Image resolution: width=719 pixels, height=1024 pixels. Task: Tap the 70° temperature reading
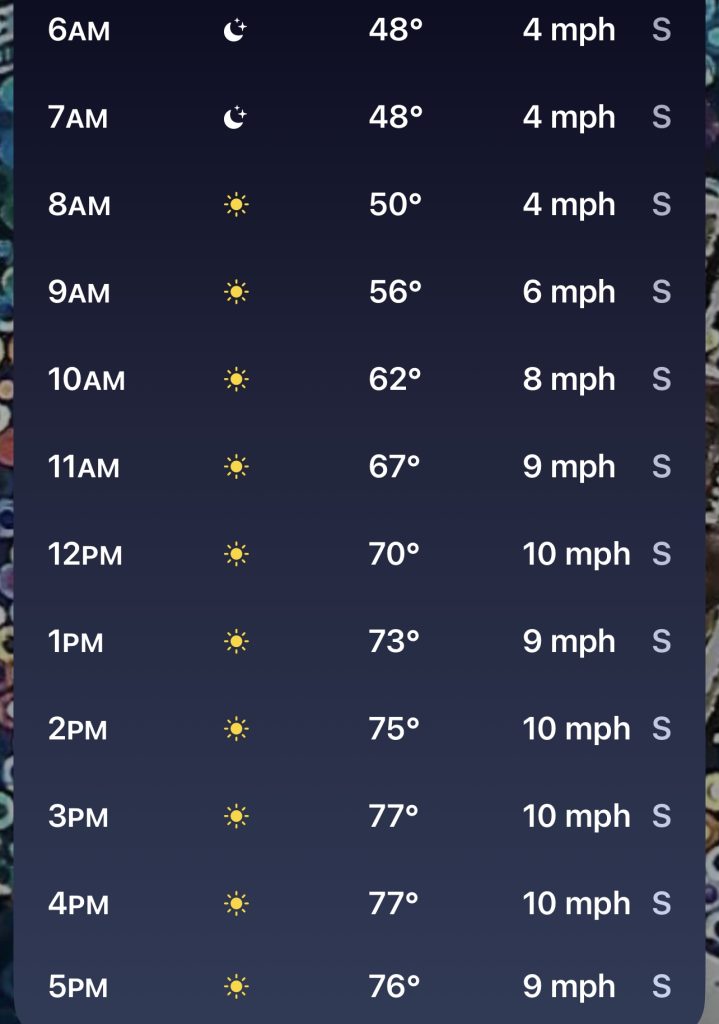pos(395,554)
